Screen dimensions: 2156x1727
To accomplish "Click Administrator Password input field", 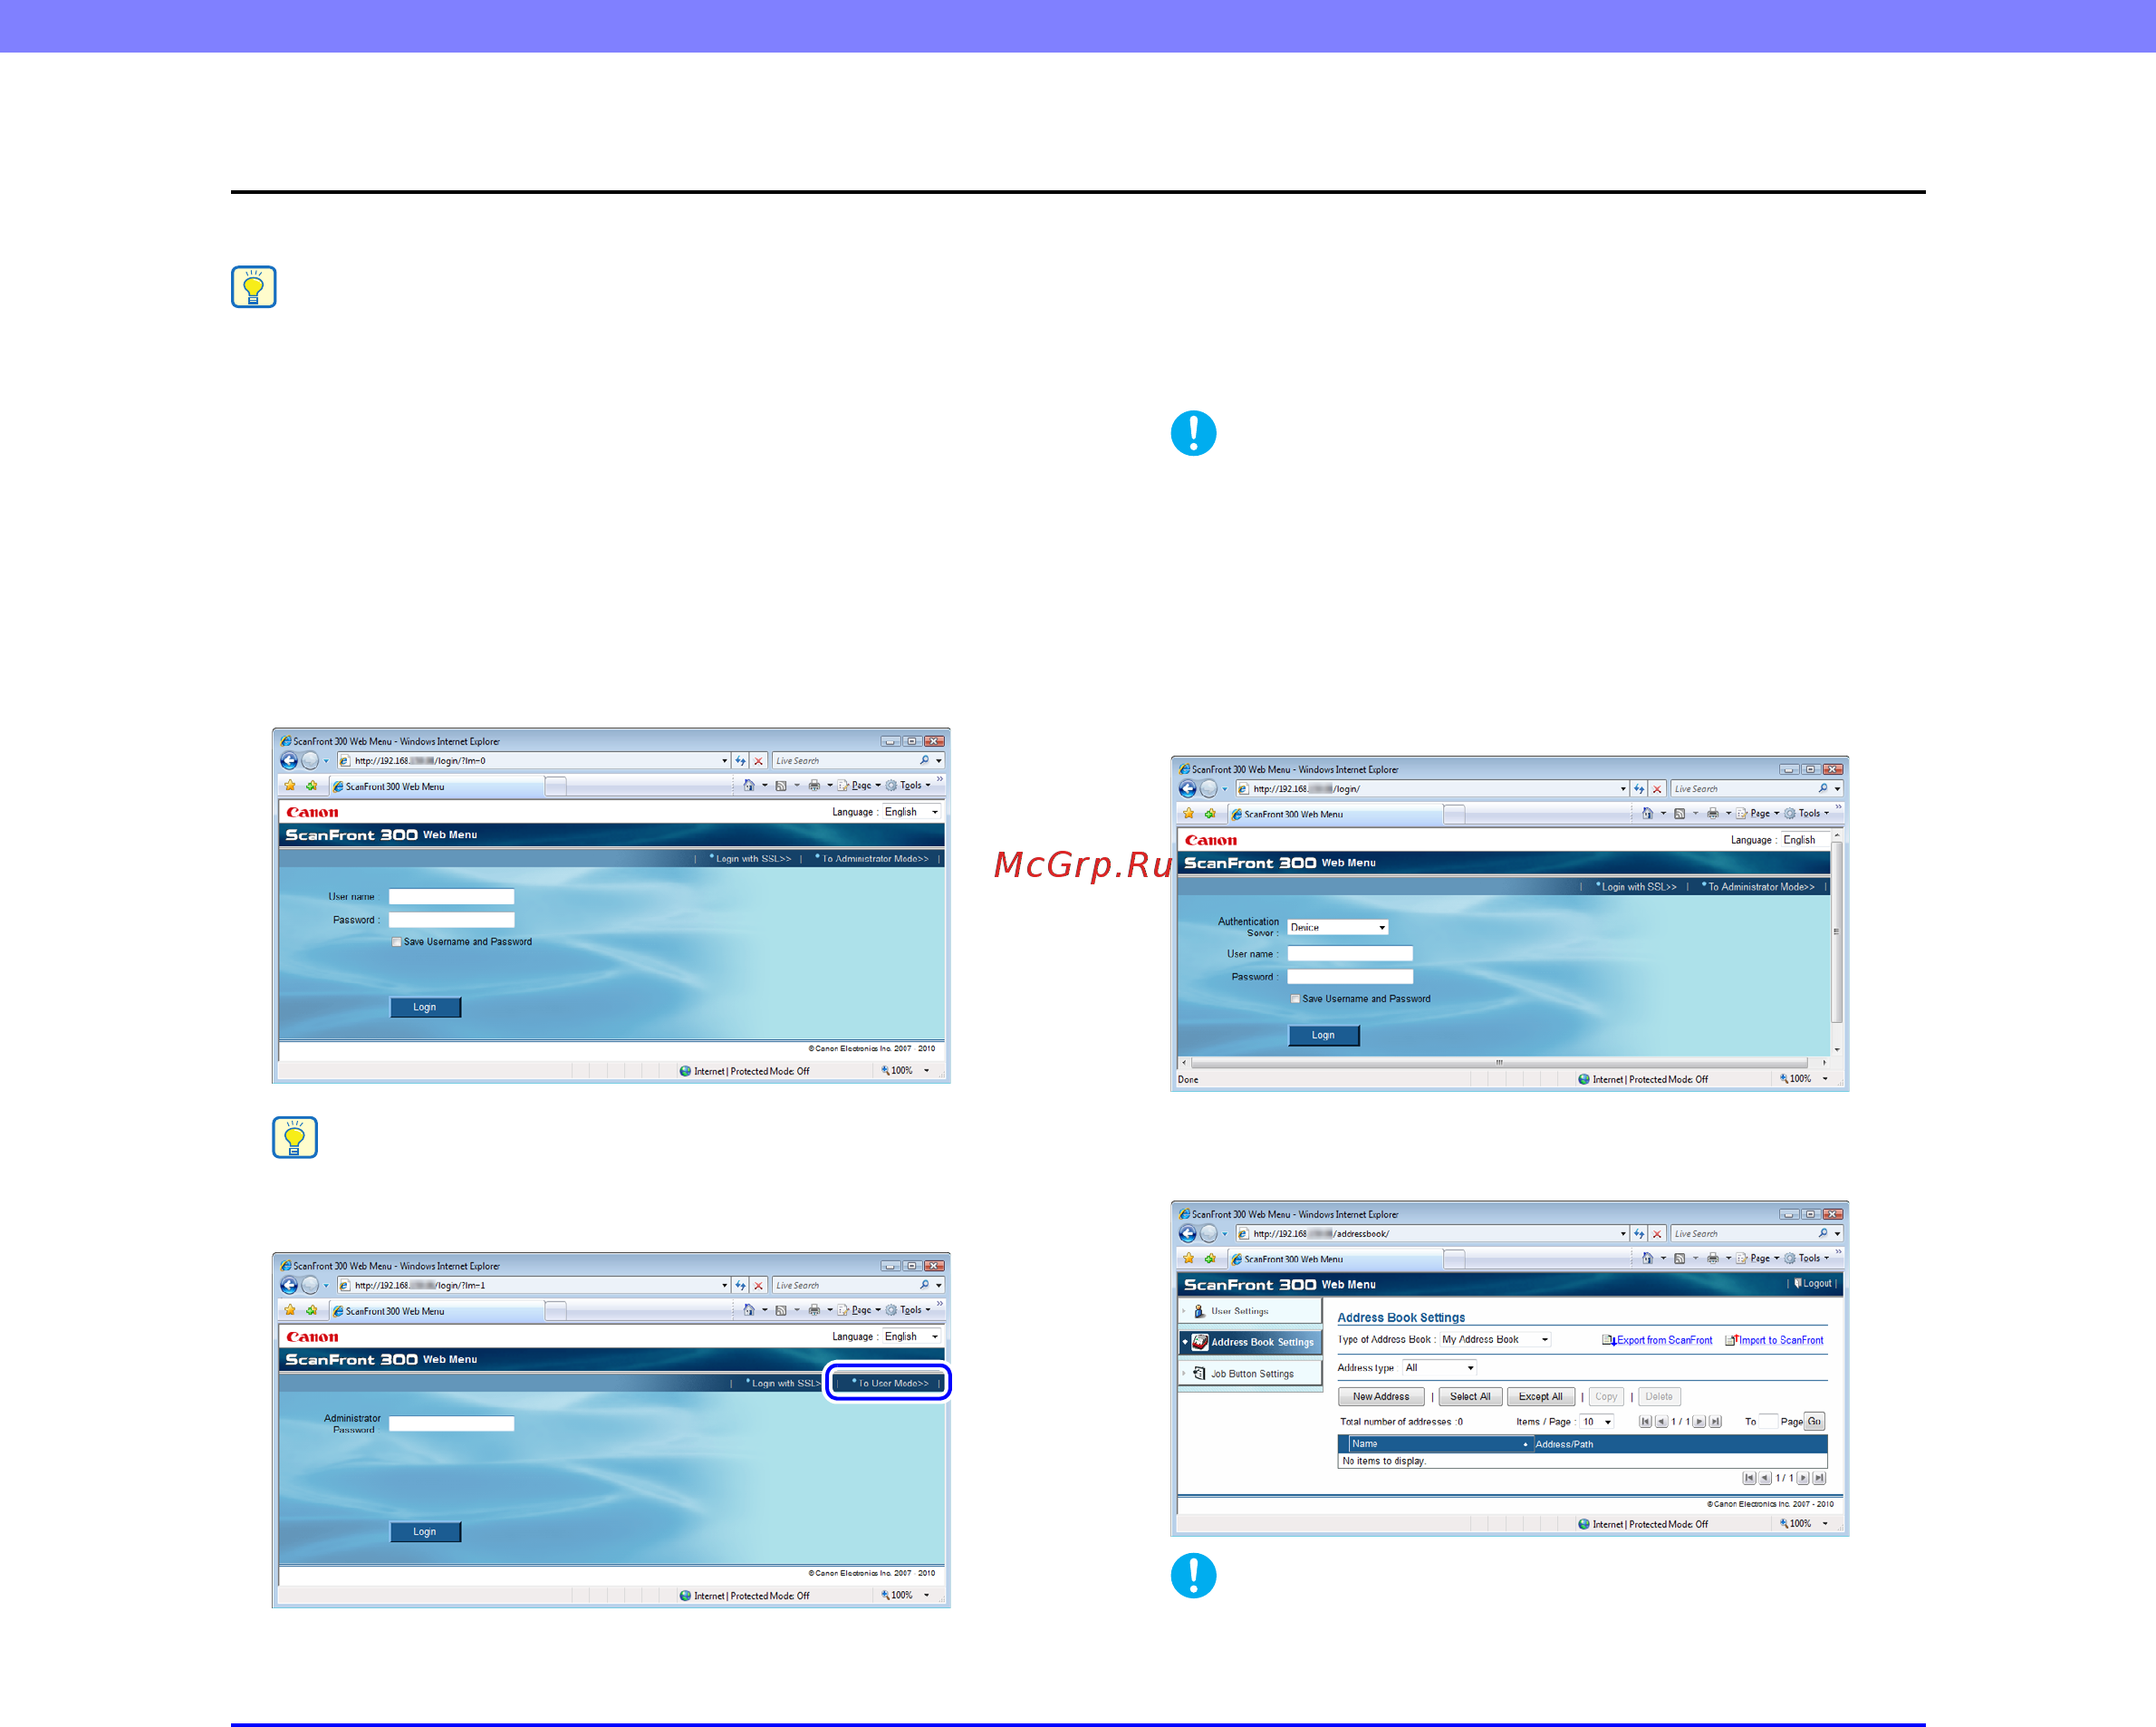I will tap(451, 1423).
